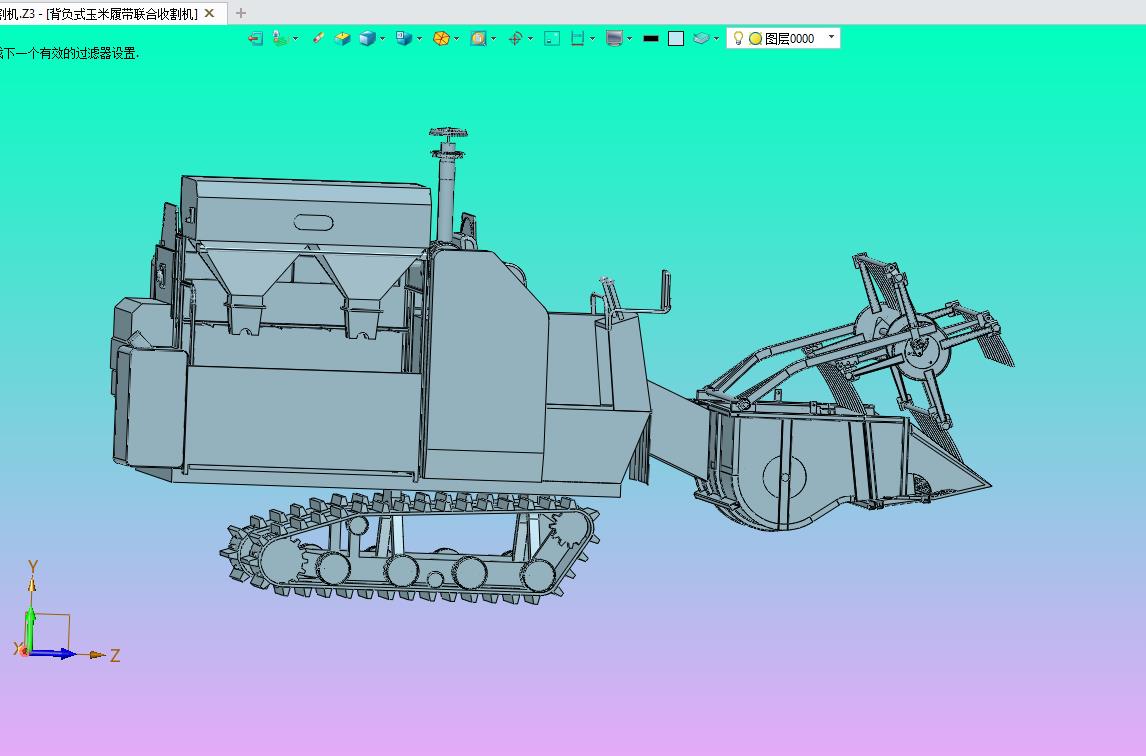Click the Y axis of the triad
Screen dimensions: 1146x756
point(31,607)
